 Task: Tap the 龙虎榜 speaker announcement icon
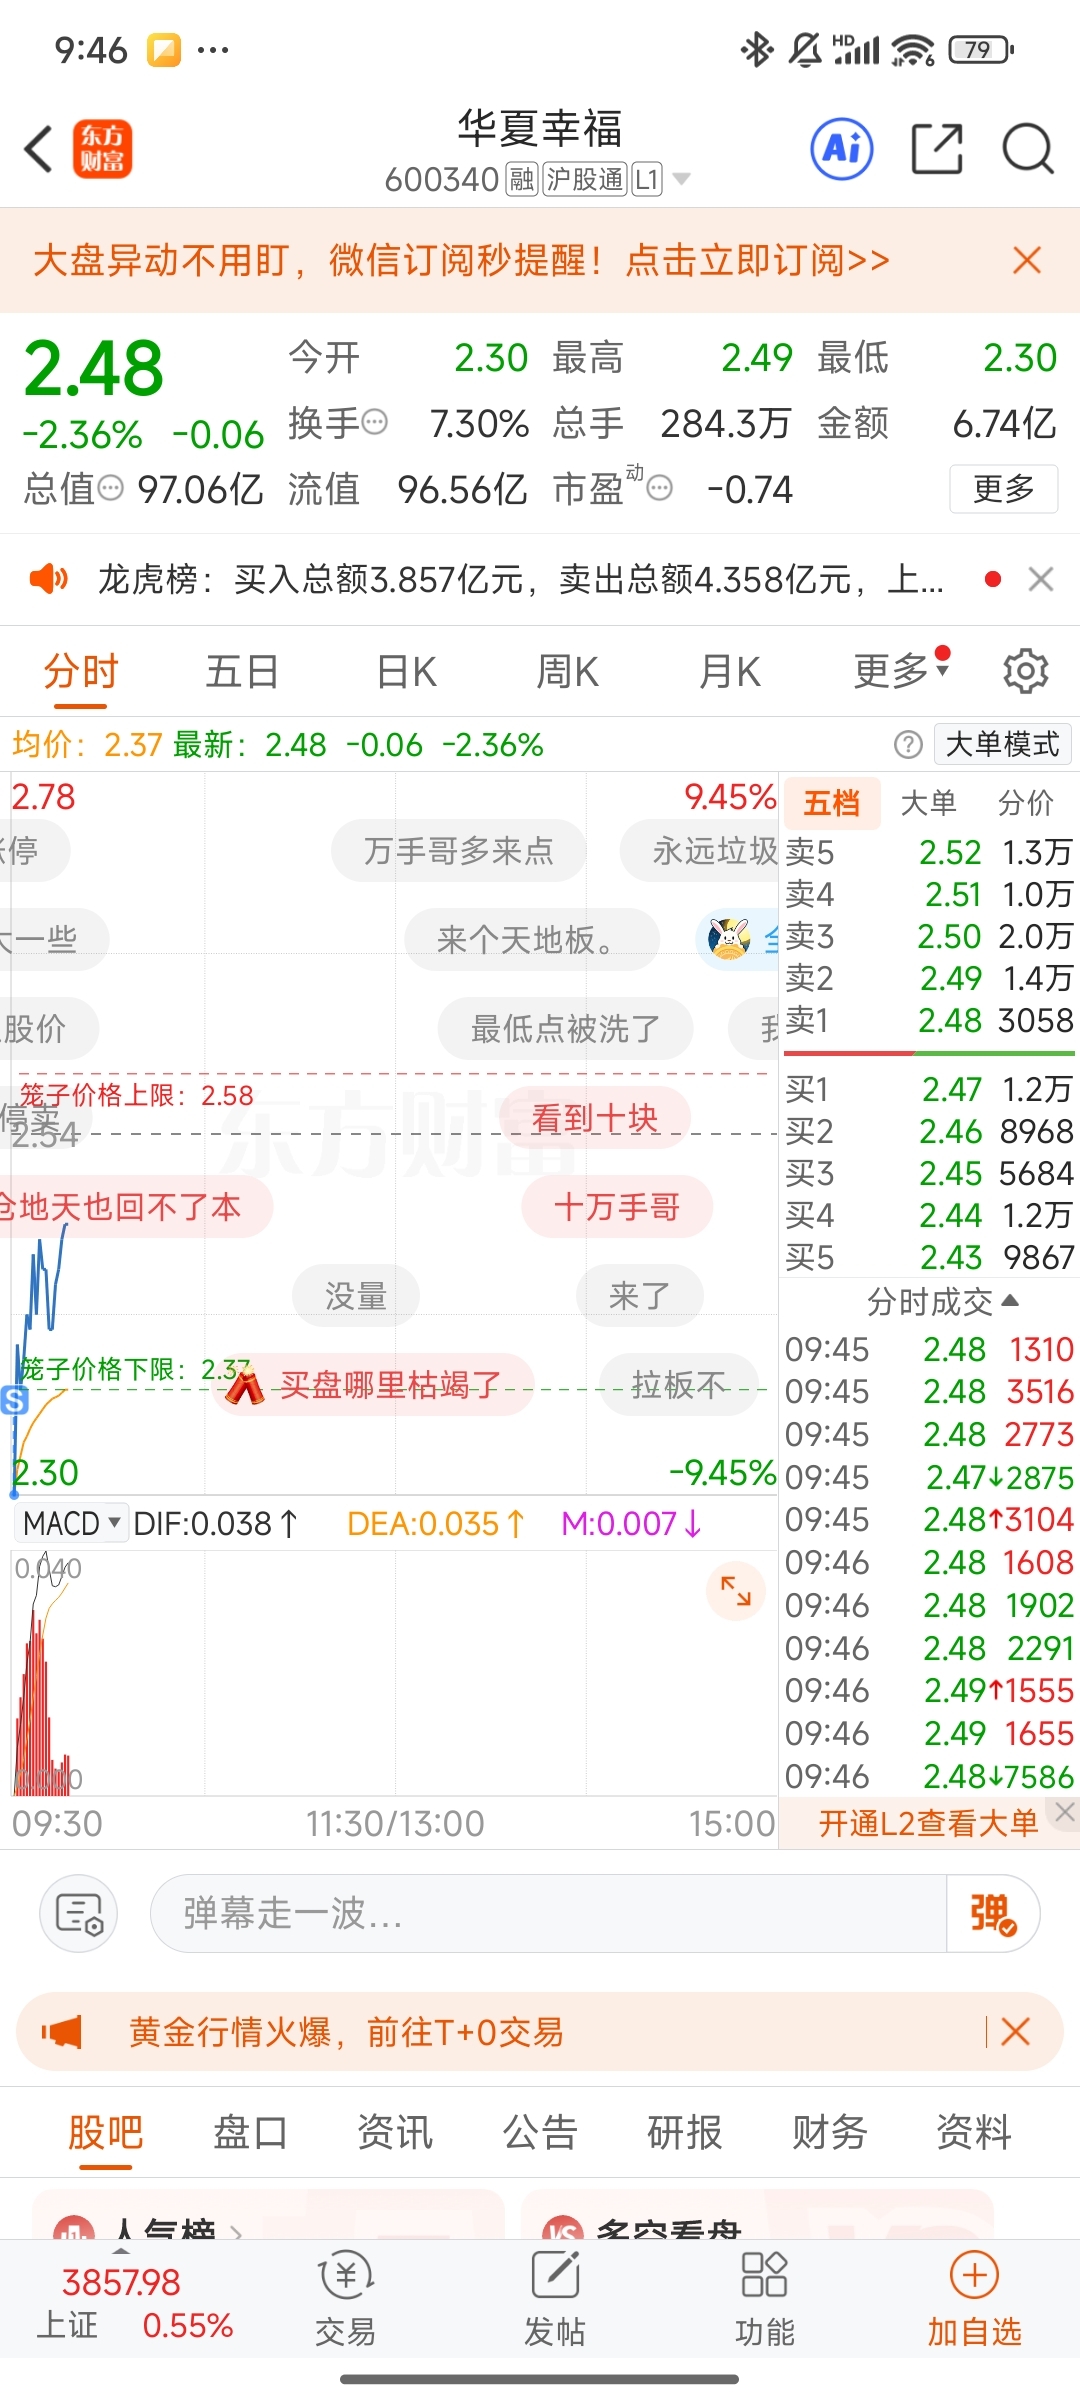tap(48, 578)
